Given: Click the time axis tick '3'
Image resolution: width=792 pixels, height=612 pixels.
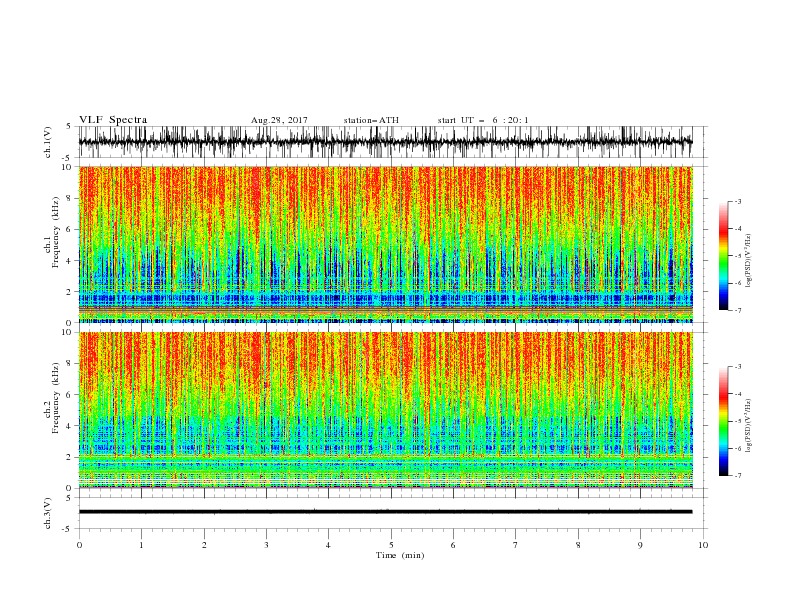Looking at the screenshot, I should click(266, 545).
